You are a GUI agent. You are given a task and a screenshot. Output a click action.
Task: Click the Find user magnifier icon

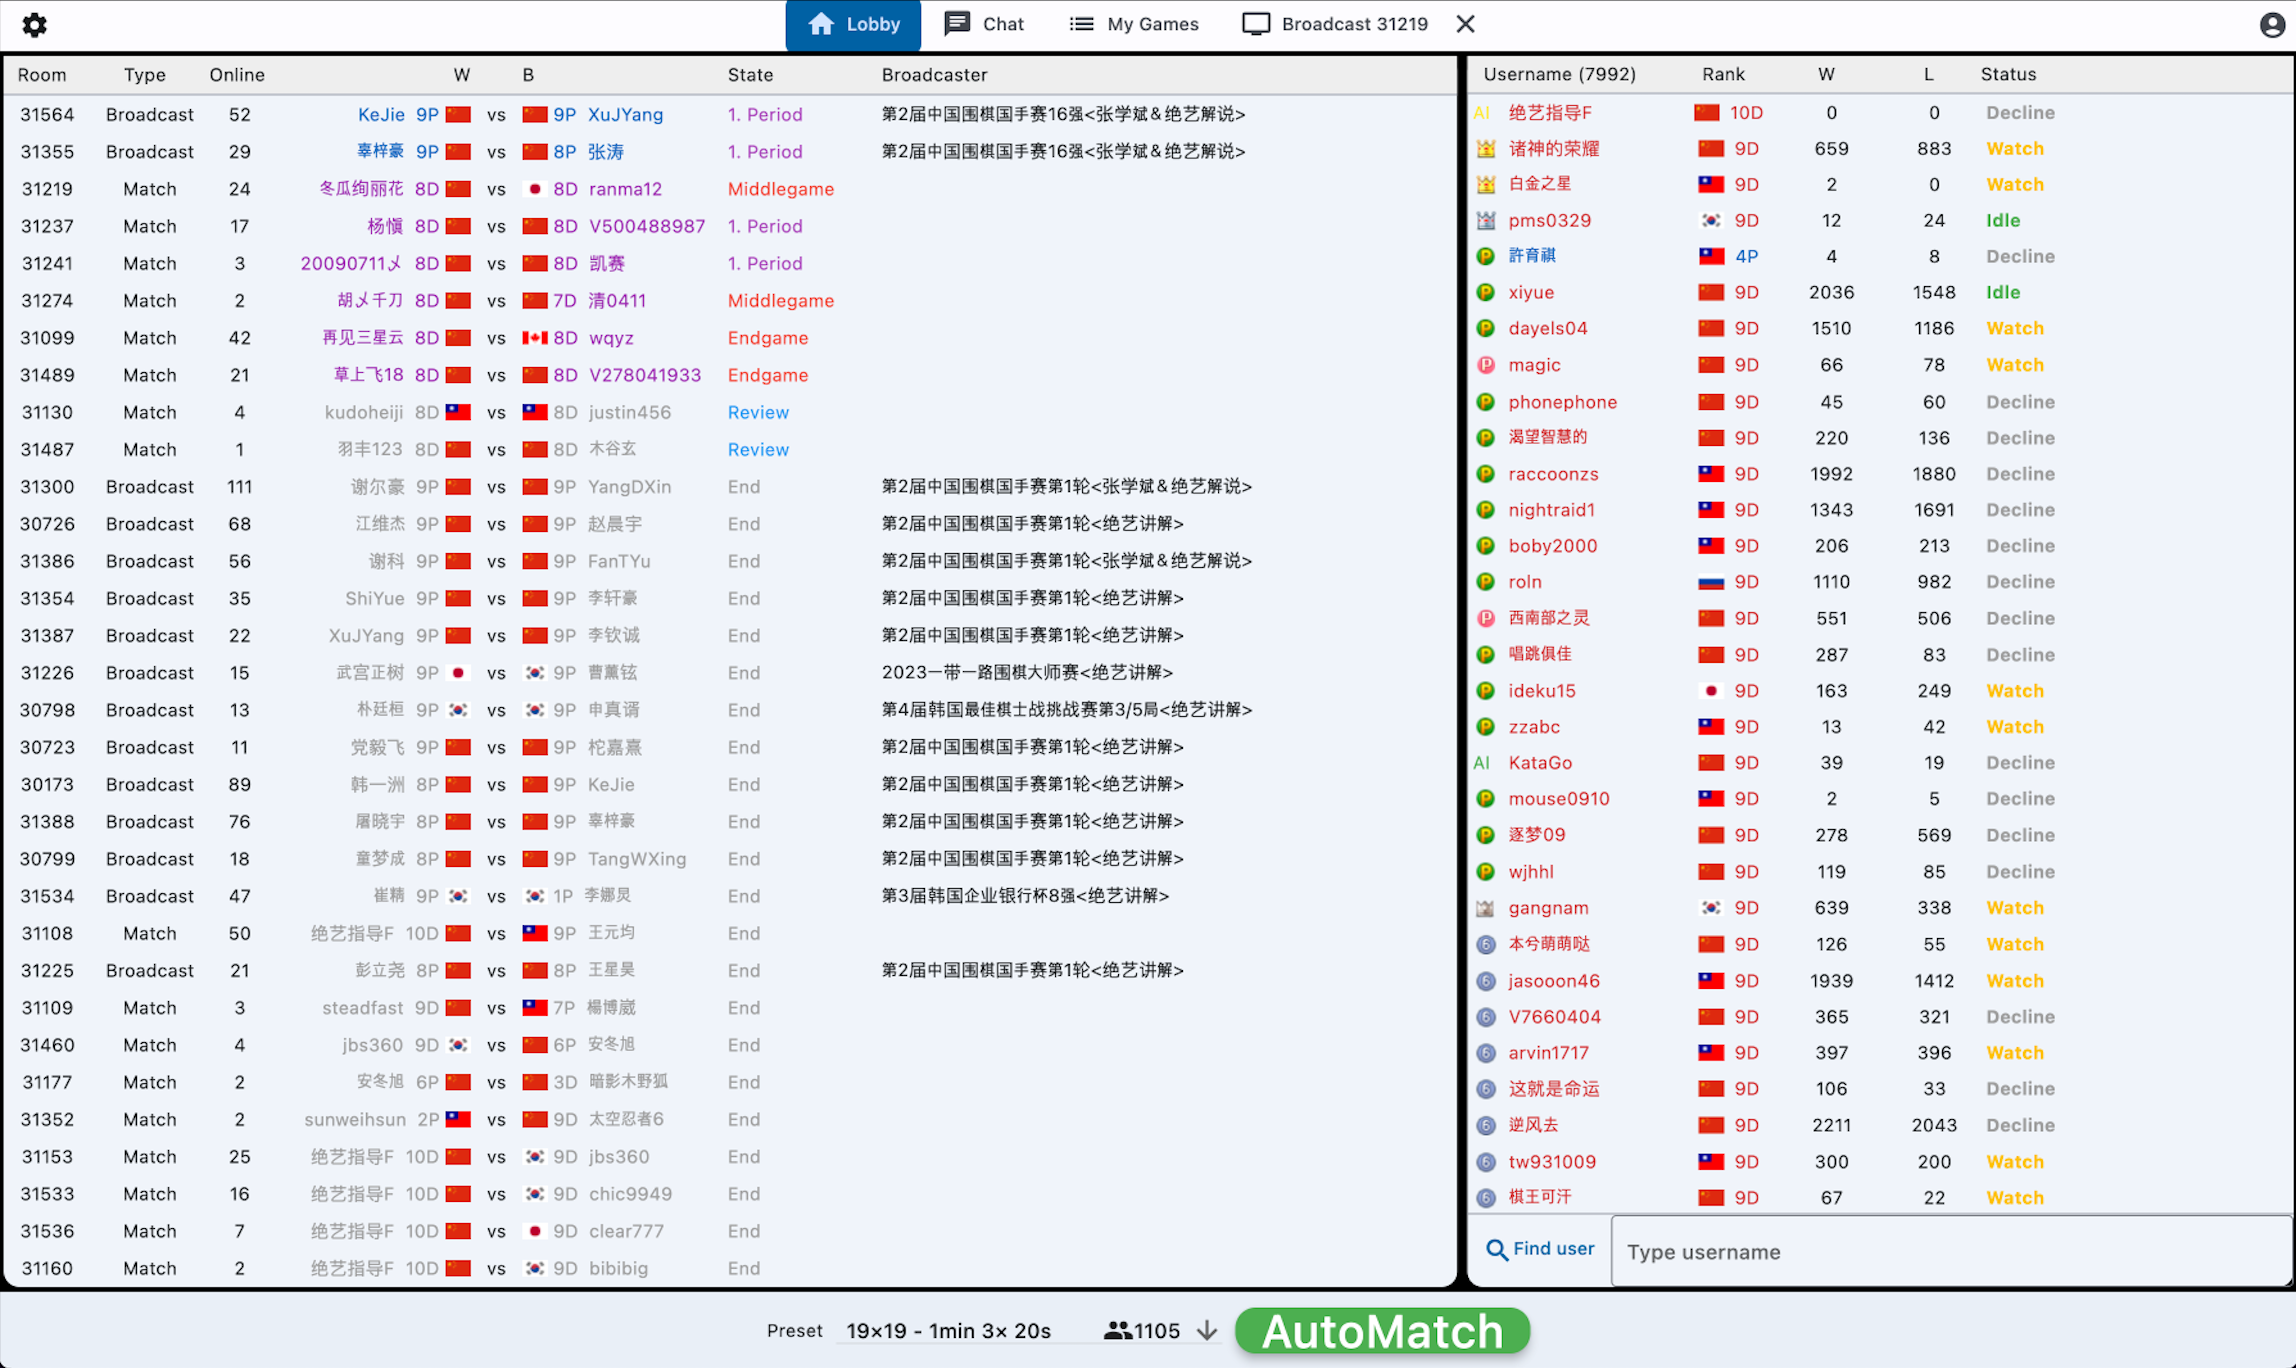pos(1496,1249)
